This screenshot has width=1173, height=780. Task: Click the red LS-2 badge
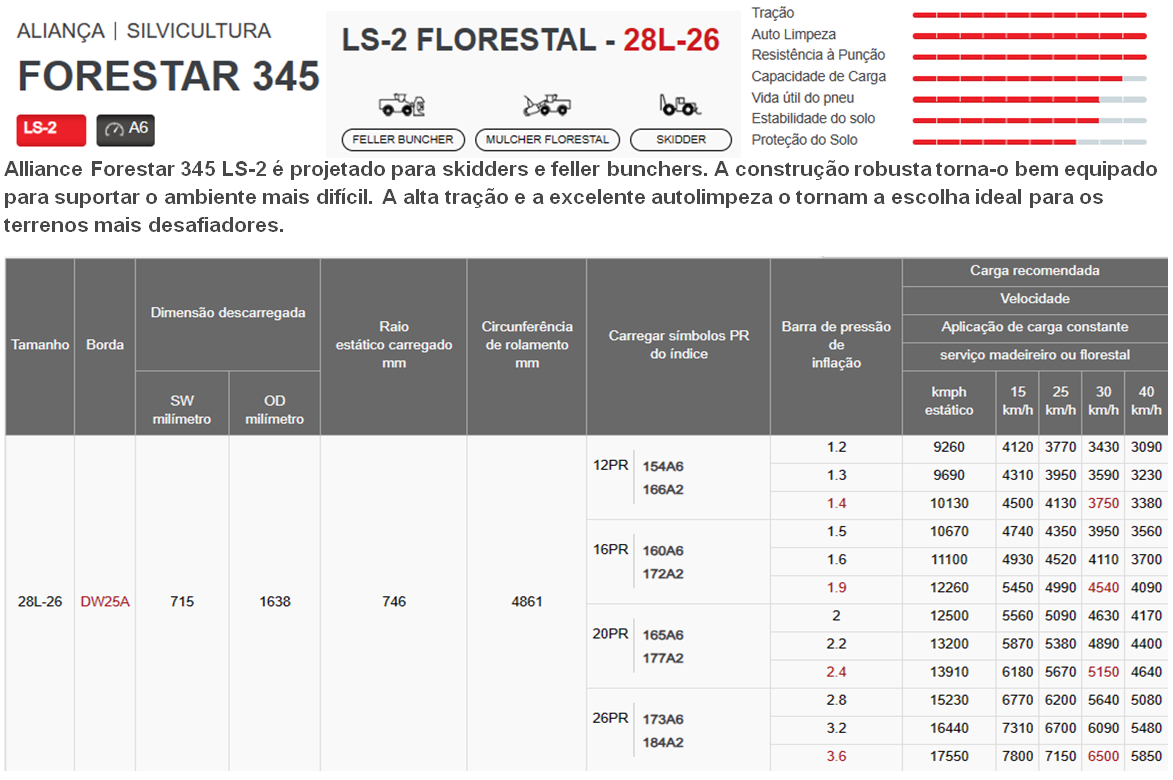tap(51, 129)
